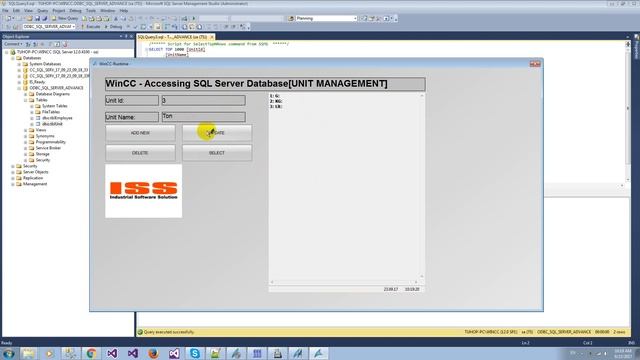Click the Save All icon in toolbar
The width and height of the screenshot is (640, 360).
point(44,18)
